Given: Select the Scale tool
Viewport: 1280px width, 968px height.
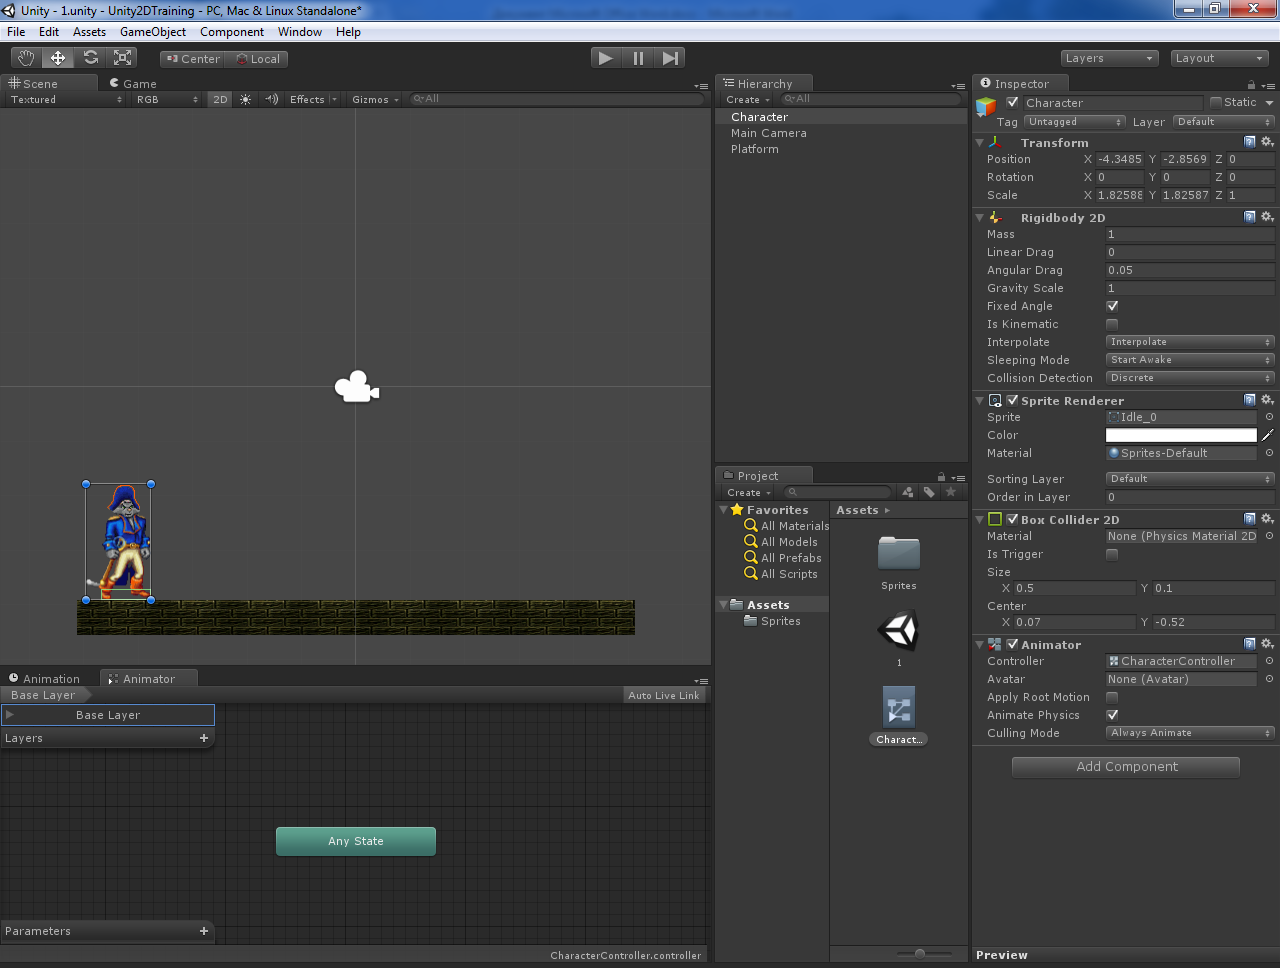Looking at the screenshot, I should click(123, 58).
